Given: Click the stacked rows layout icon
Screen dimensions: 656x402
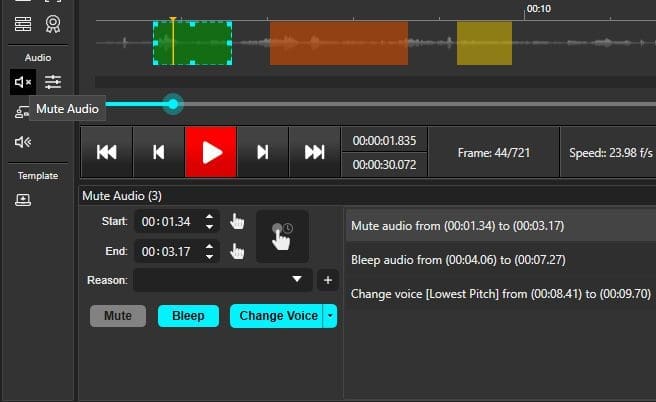Looking at the screenshot, I should coord(23,24).
